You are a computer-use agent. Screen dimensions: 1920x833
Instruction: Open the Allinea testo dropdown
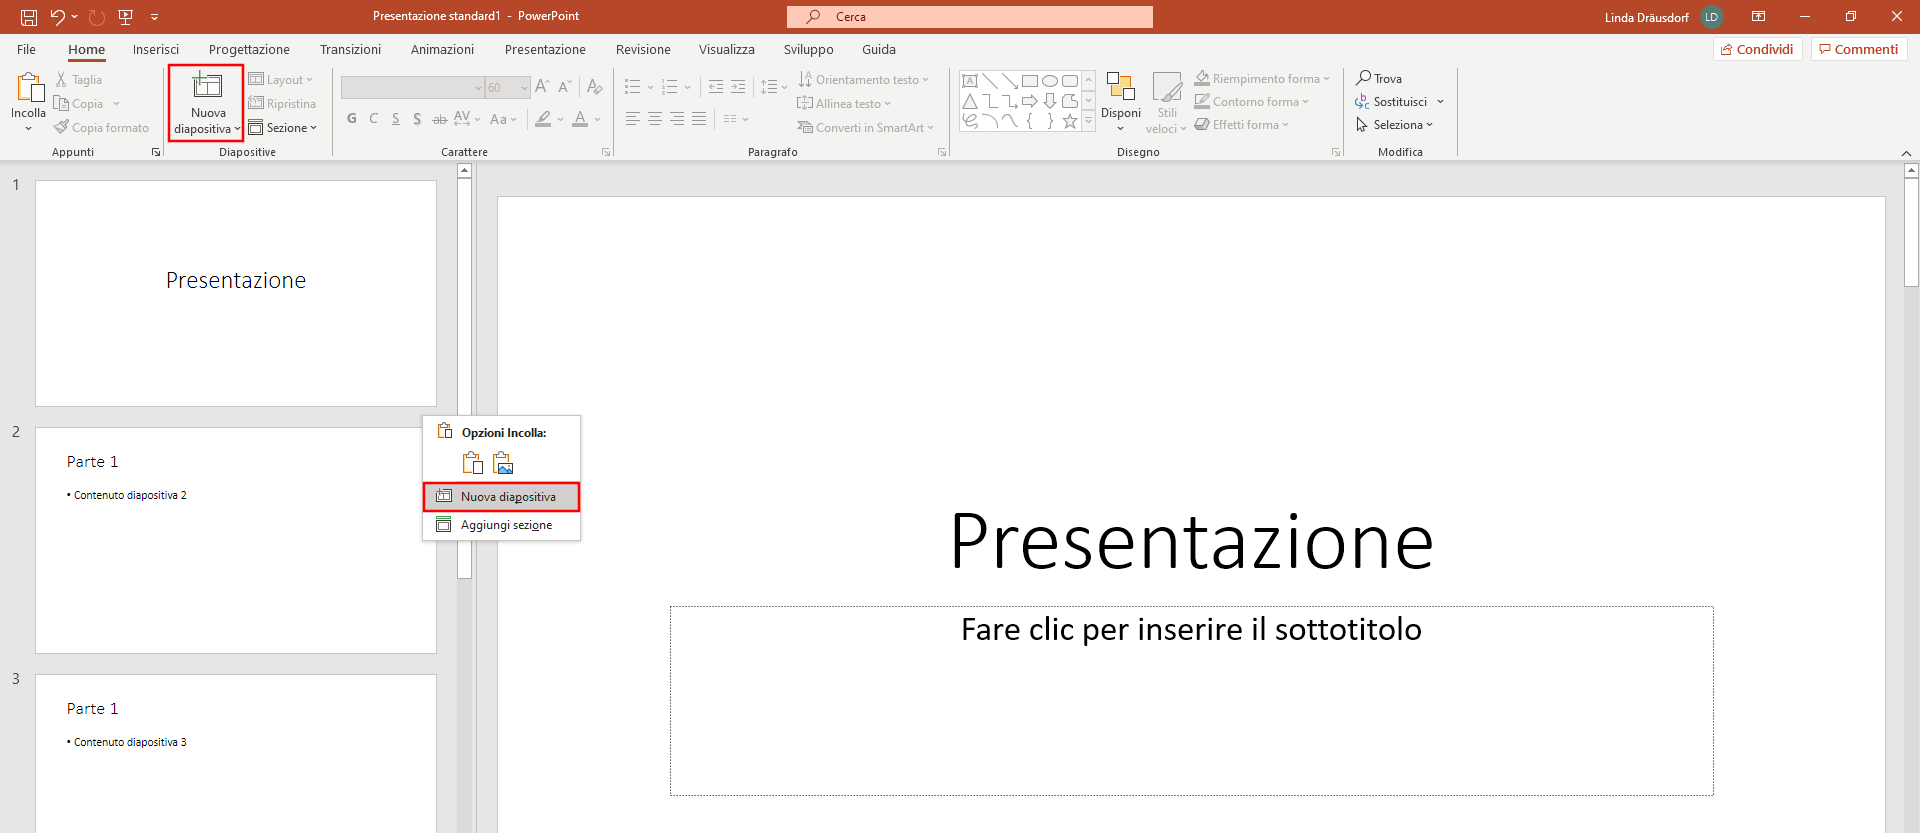coord(844,104)
